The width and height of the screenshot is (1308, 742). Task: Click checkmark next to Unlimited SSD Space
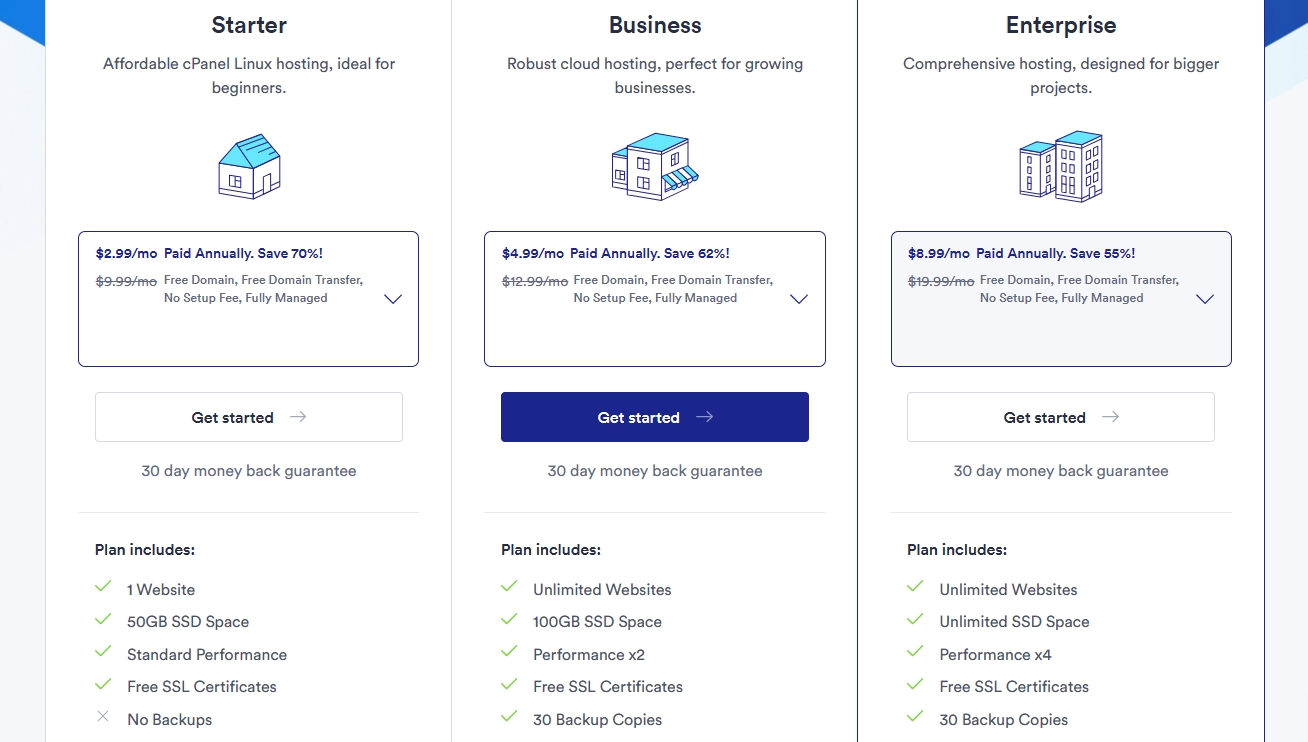915,619
